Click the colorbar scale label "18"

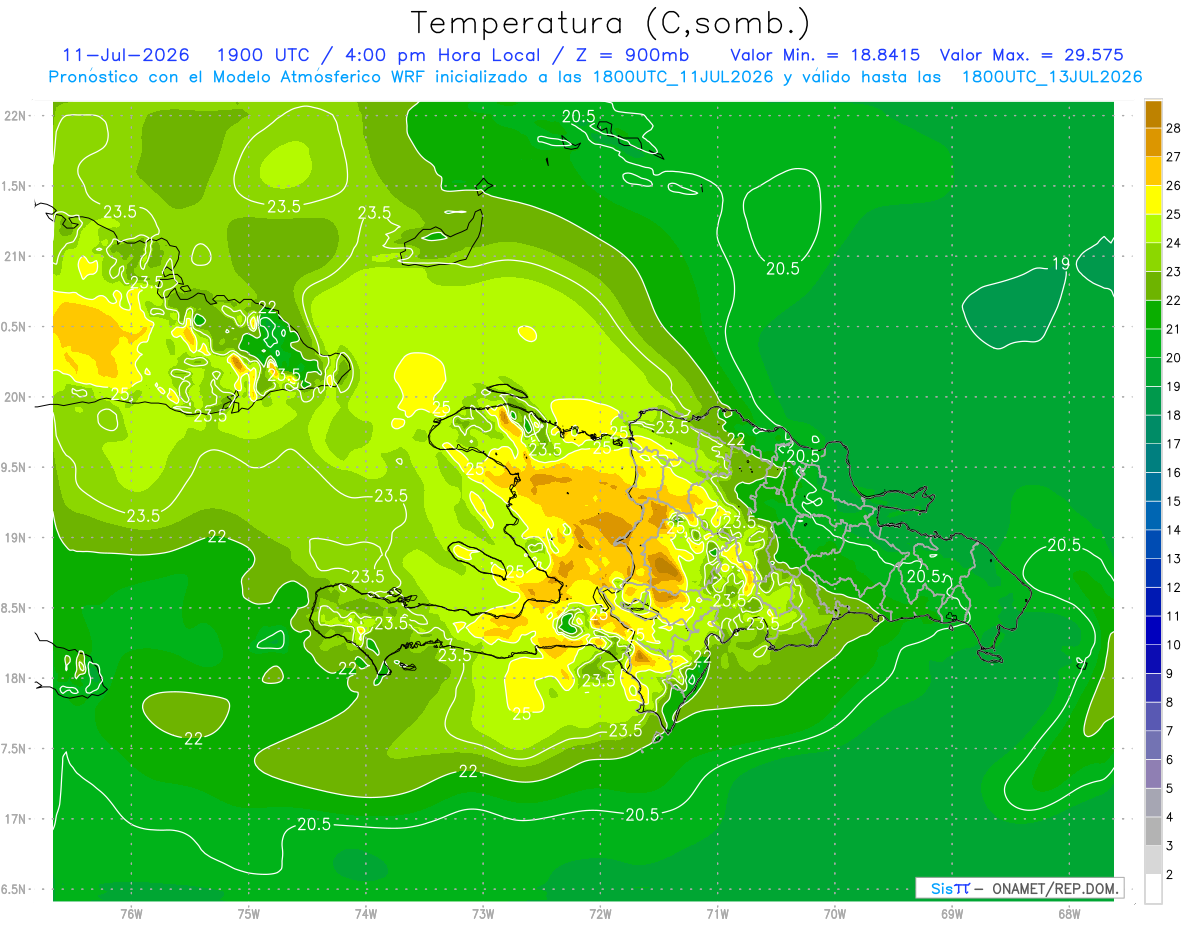pos(1174,415)
